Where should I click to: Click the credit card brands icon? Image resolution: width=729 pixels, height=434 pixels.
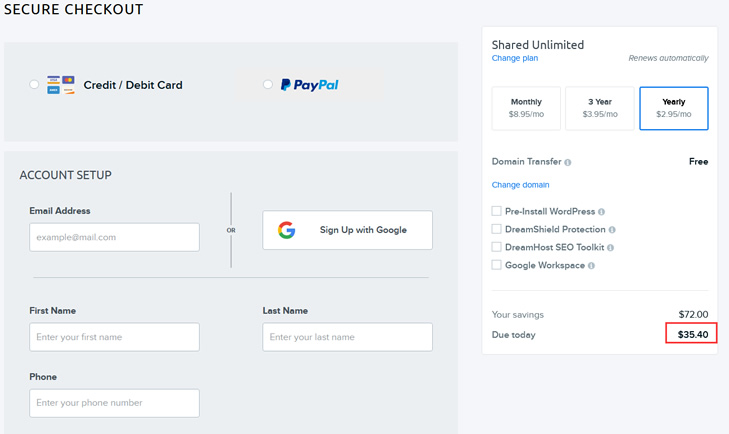[60, 85]
